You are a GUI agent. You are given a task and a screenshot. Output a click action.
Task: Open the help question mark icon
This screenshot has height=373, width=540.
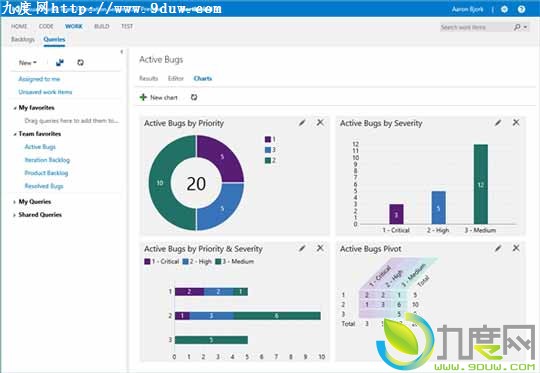521,9
